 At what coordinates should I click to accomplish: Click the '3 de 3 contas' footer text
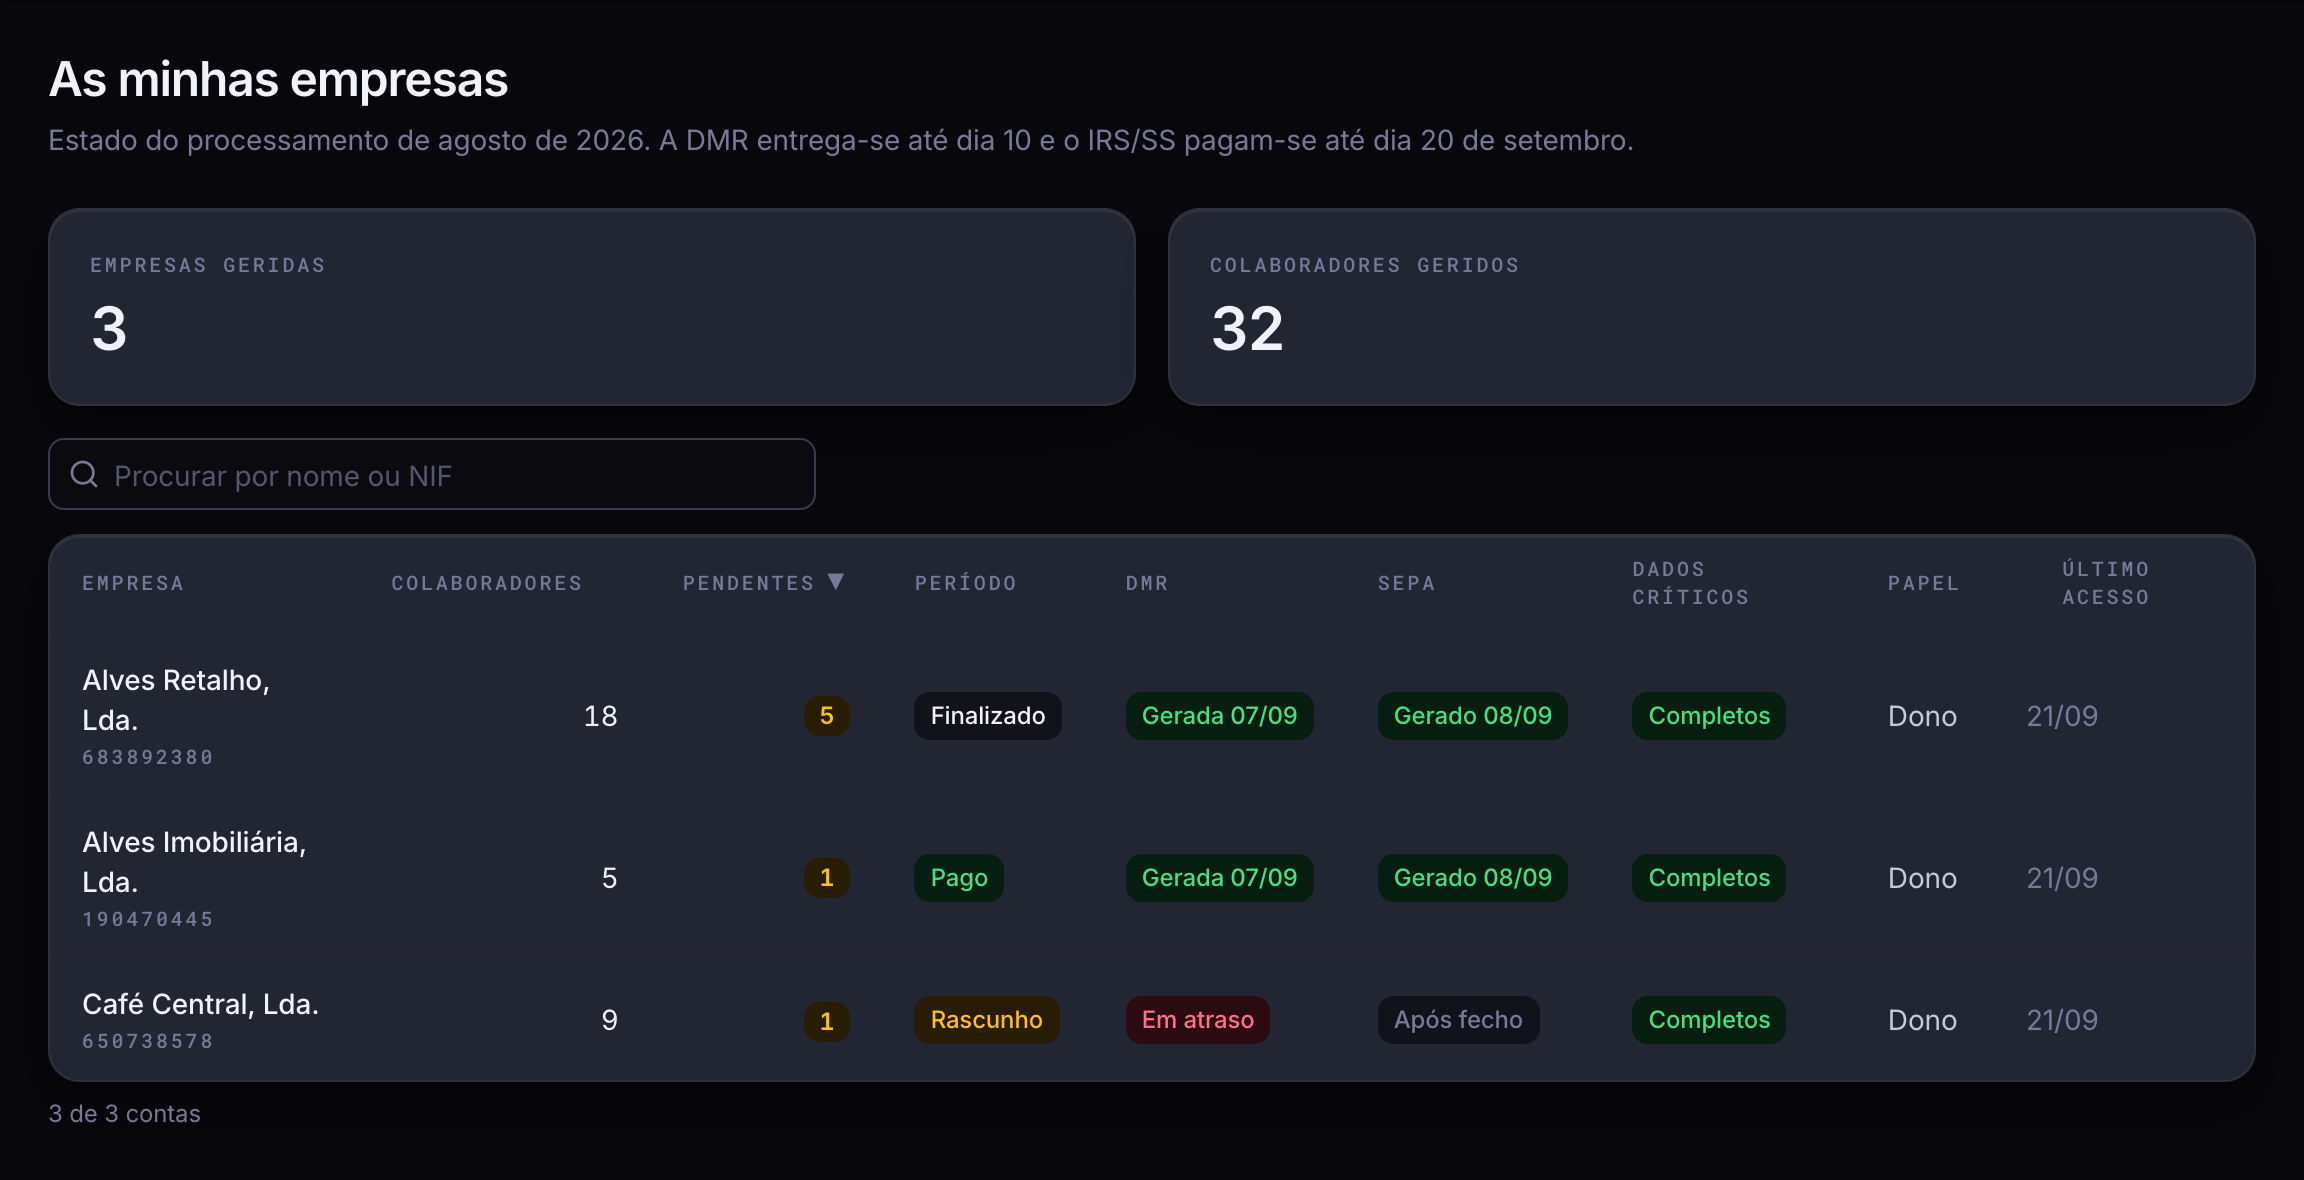[125, 1114]
